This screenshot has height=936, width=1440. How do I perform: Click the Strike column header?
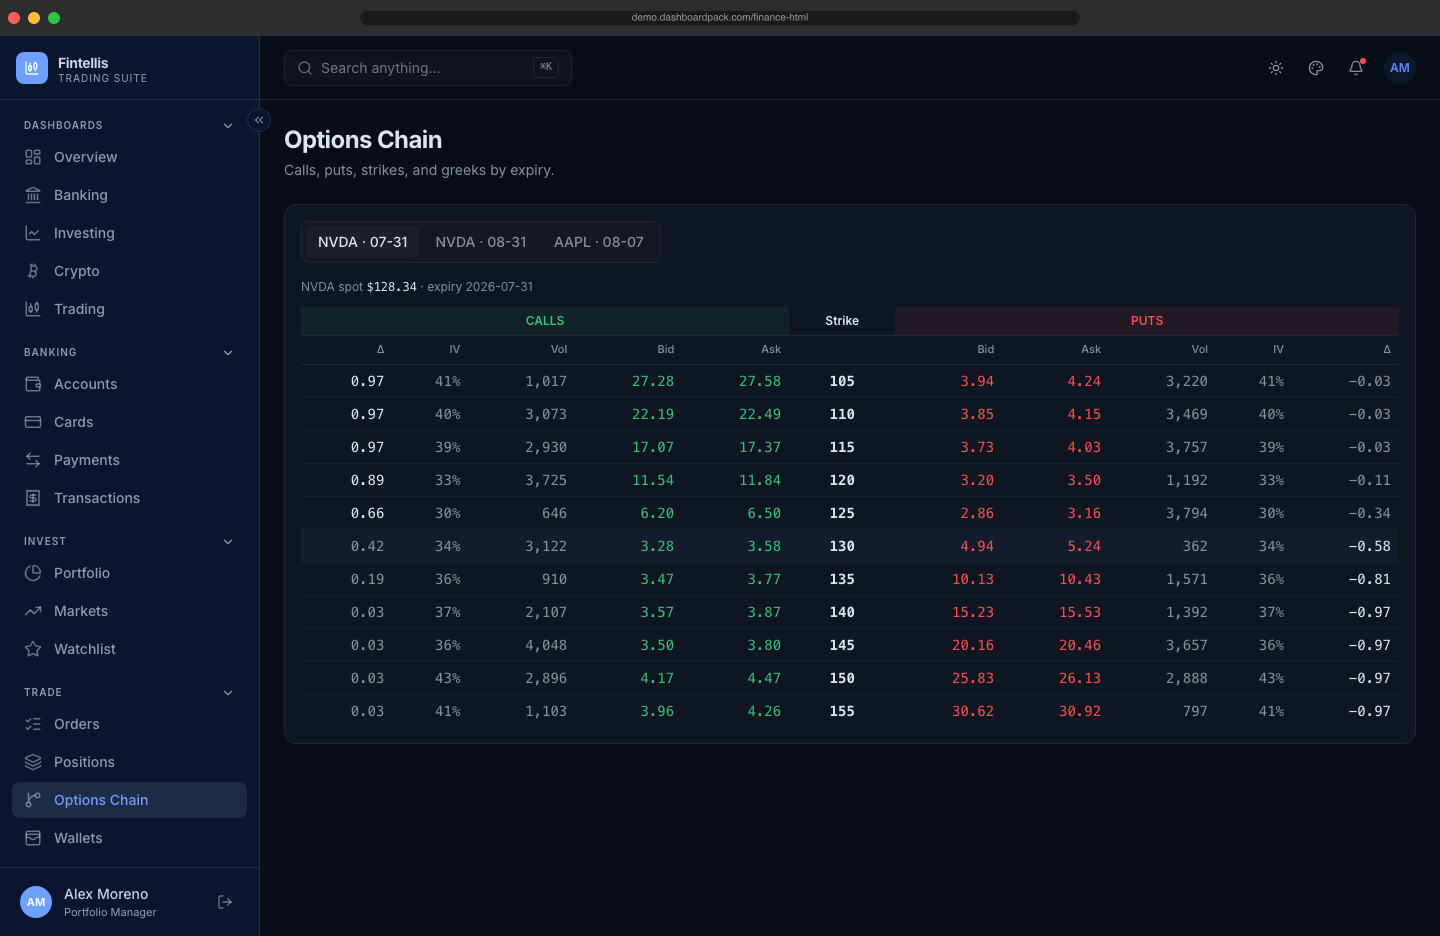point(842,321)
